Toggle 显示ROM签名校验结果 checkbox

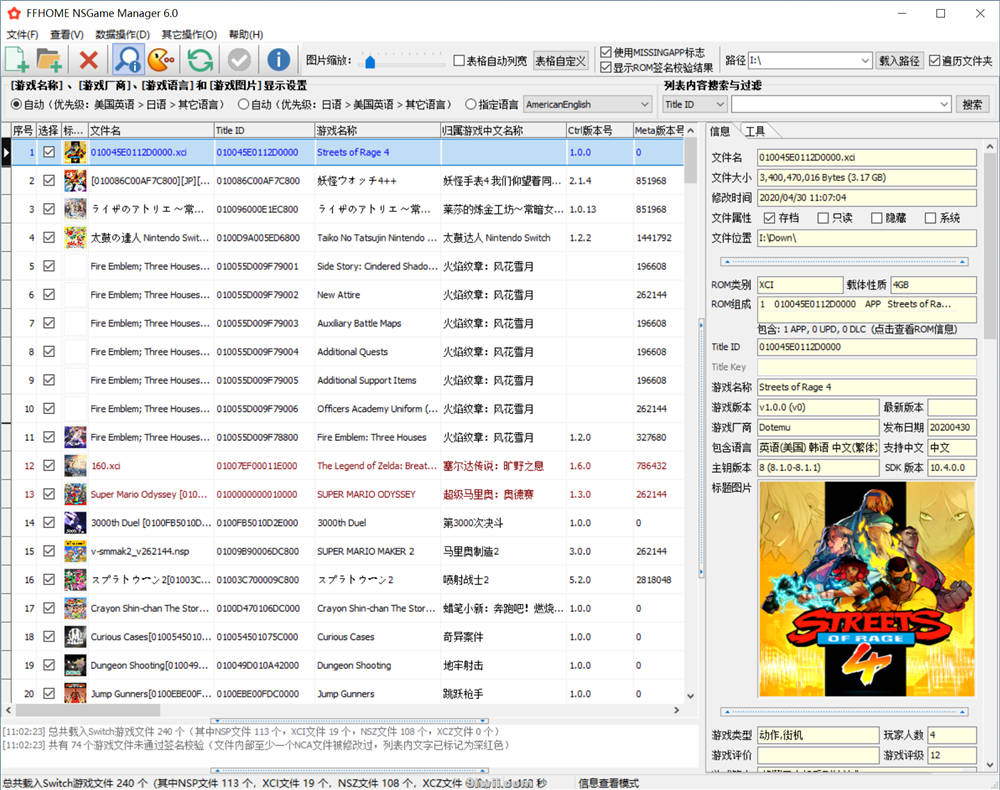(606, 67)
